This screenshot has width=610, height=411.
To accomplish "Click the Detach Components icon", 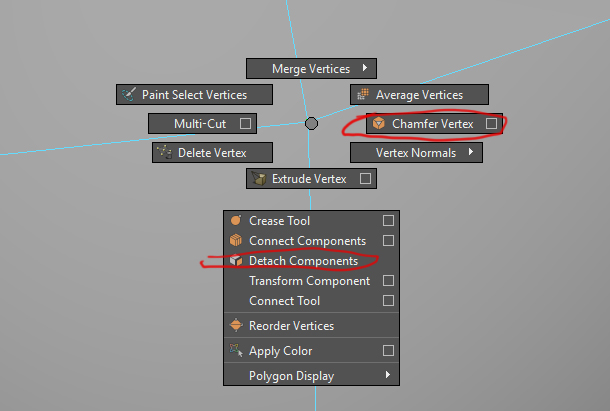I will 236,261.
